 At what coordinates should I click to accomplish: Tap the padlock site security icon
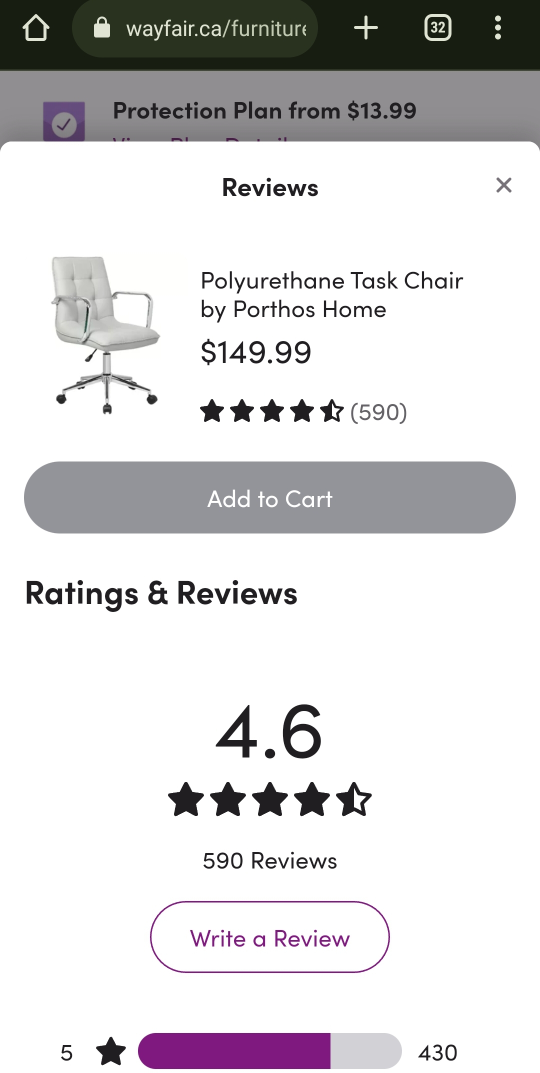tap(102, 28)
